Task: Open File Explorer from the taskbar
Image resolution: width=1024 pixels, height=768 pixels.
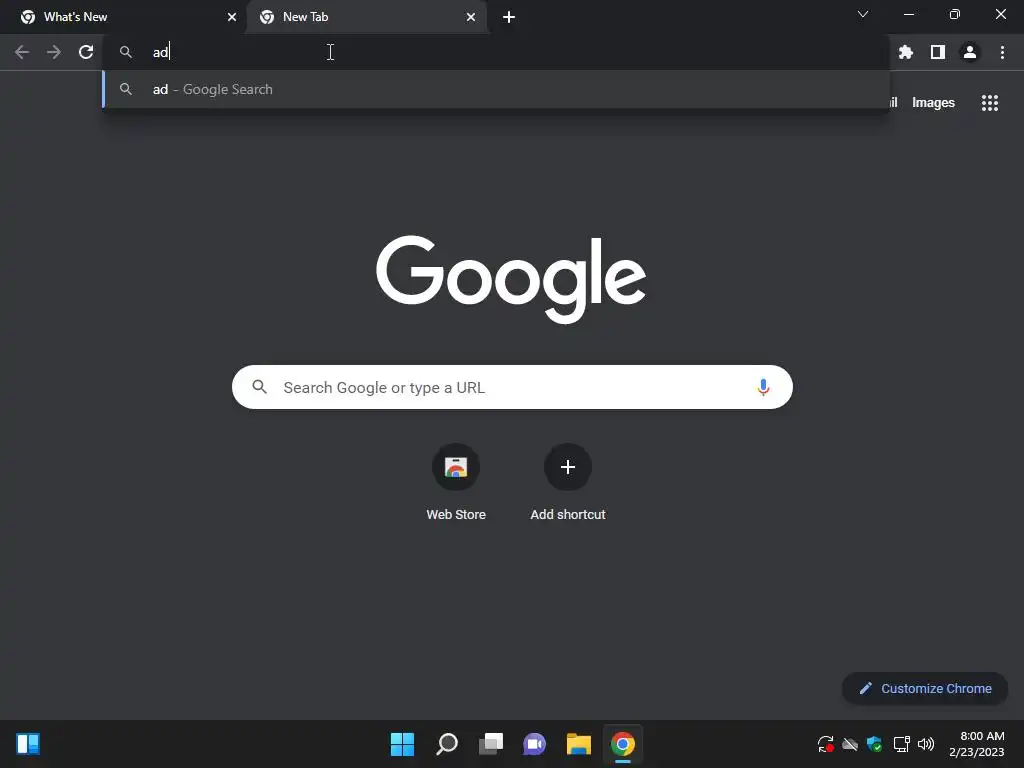Action: click(x=579, y=744)
